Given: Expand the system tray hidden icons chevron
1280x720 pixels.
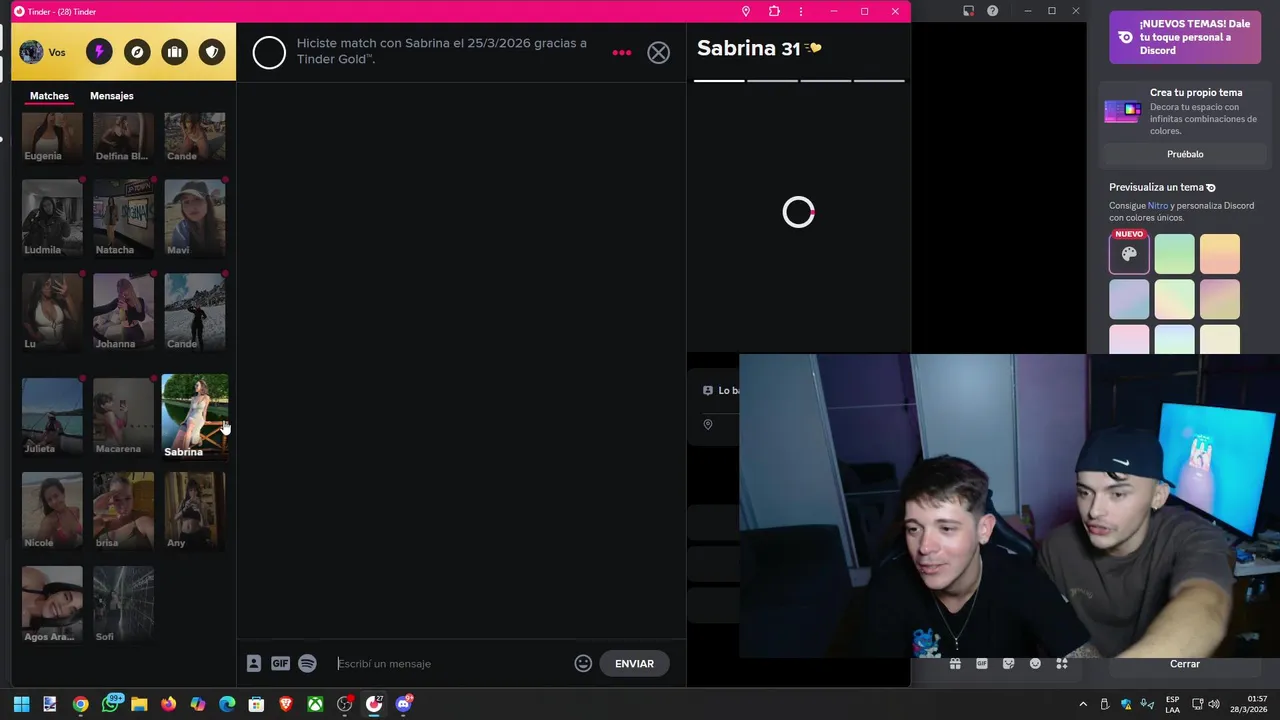Looking at the screenshot, I should (x=1083, y=704).
